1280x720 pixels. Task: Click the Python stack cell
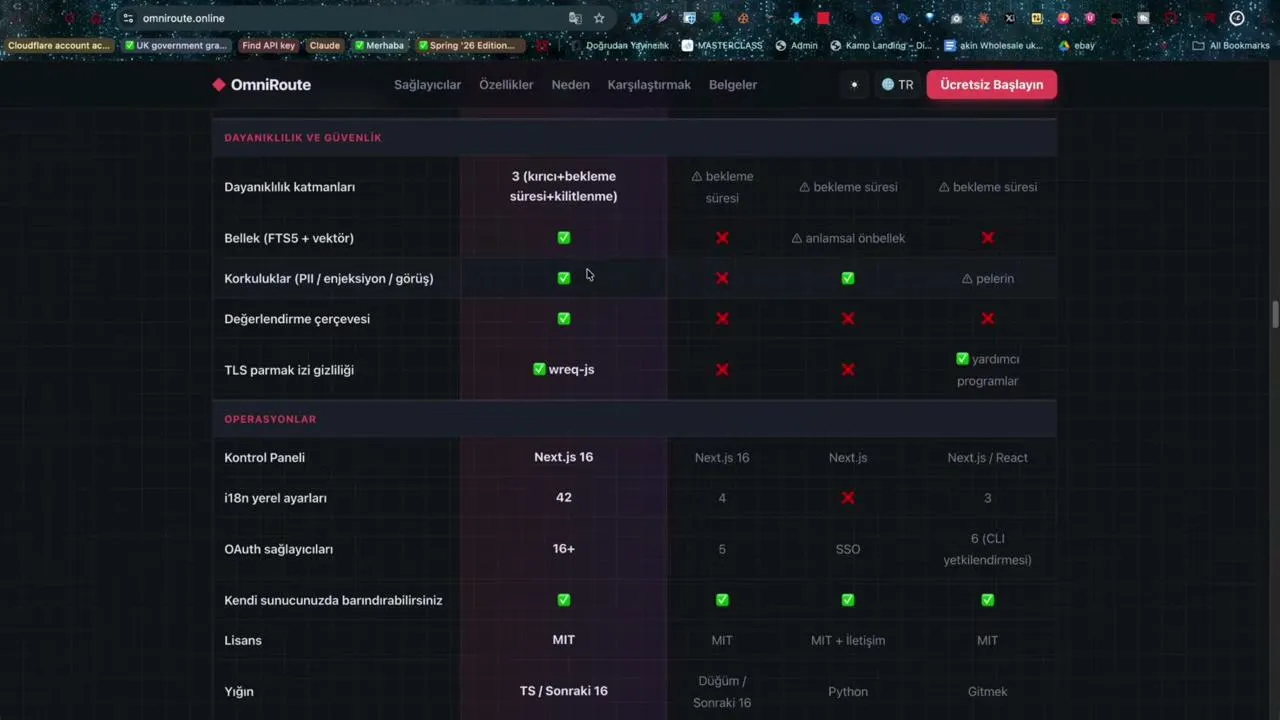pyautogui.click(x=848, y=692)
